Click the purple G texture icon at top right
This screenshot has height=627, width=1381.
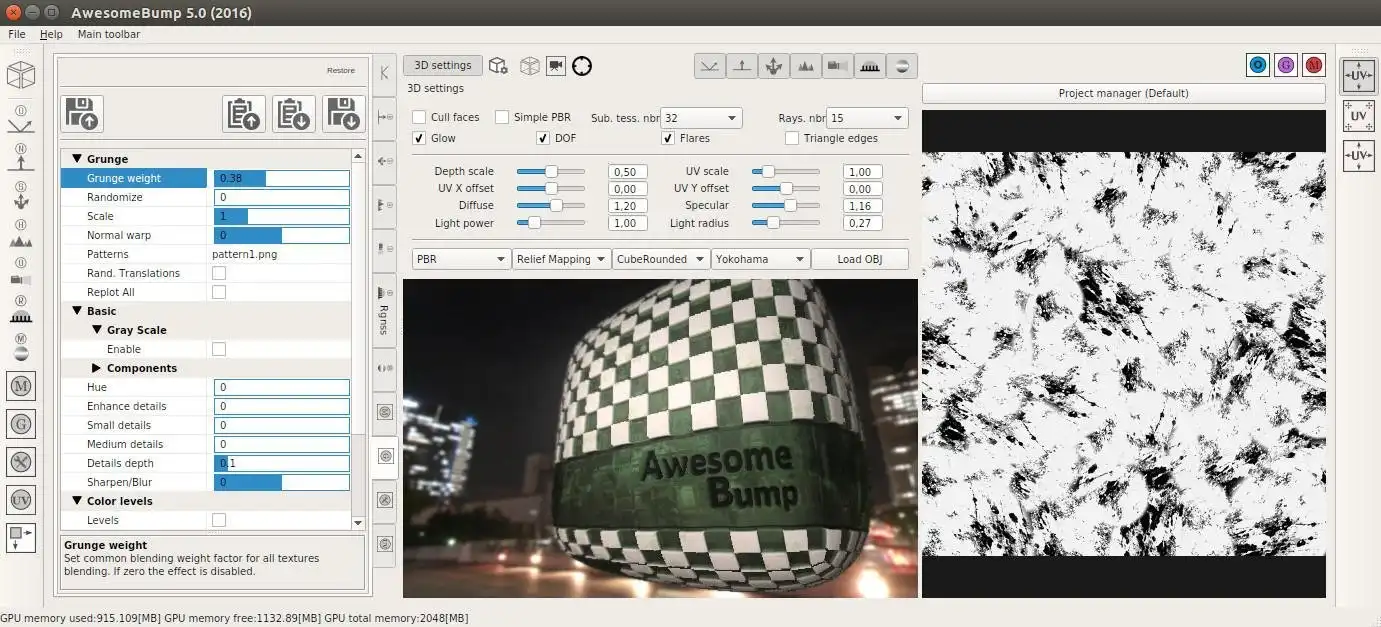point(1286,64)
